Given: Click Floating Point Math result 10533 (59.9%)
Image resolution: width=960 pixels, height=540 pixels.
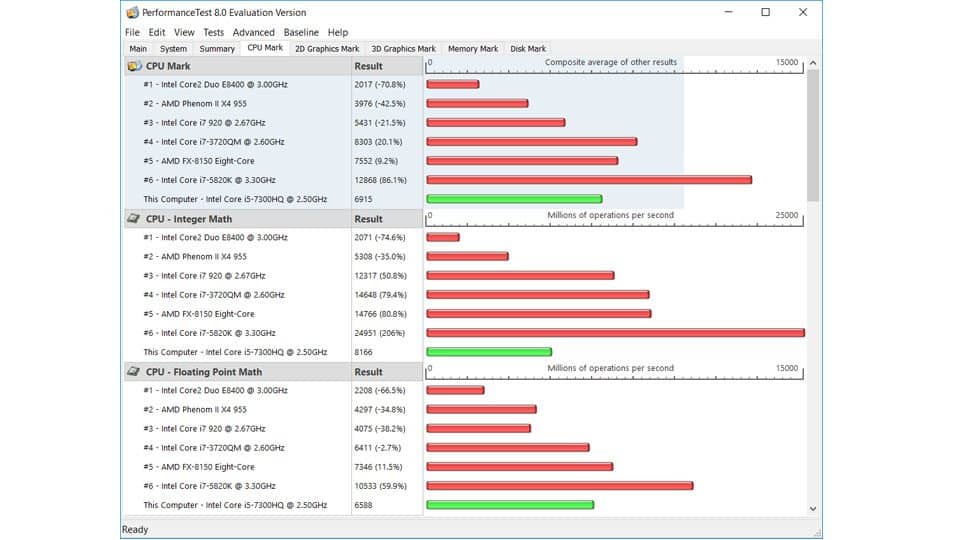Looking at the screenshot, I should coord(380,486).
